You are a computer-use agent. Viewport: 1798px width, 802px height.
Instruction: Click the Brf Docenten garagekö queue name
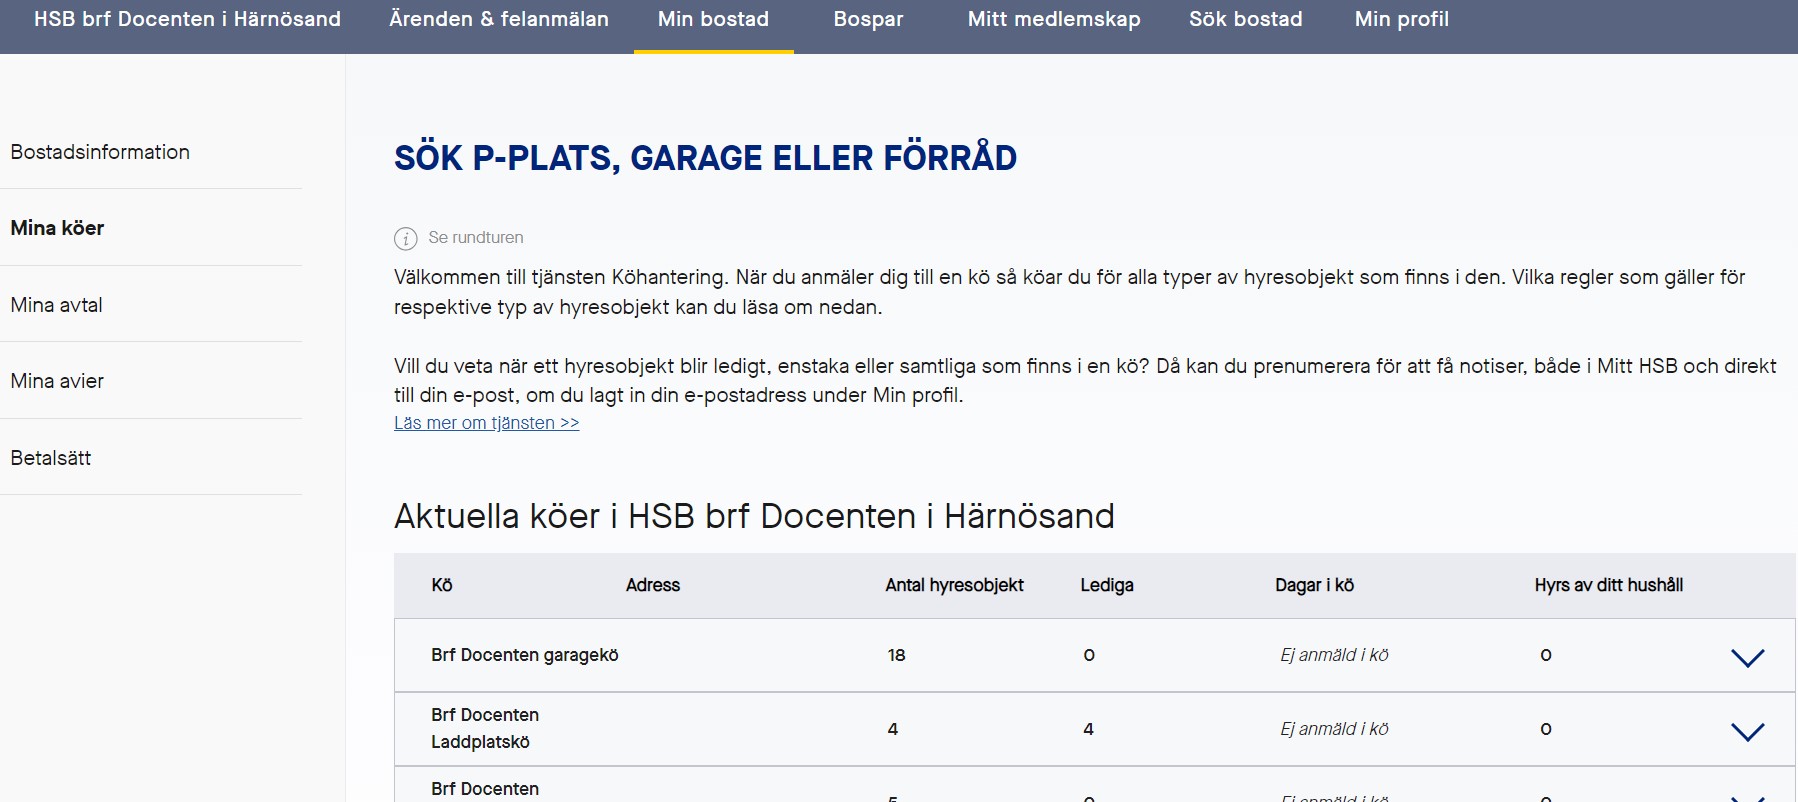click(524, 655)
